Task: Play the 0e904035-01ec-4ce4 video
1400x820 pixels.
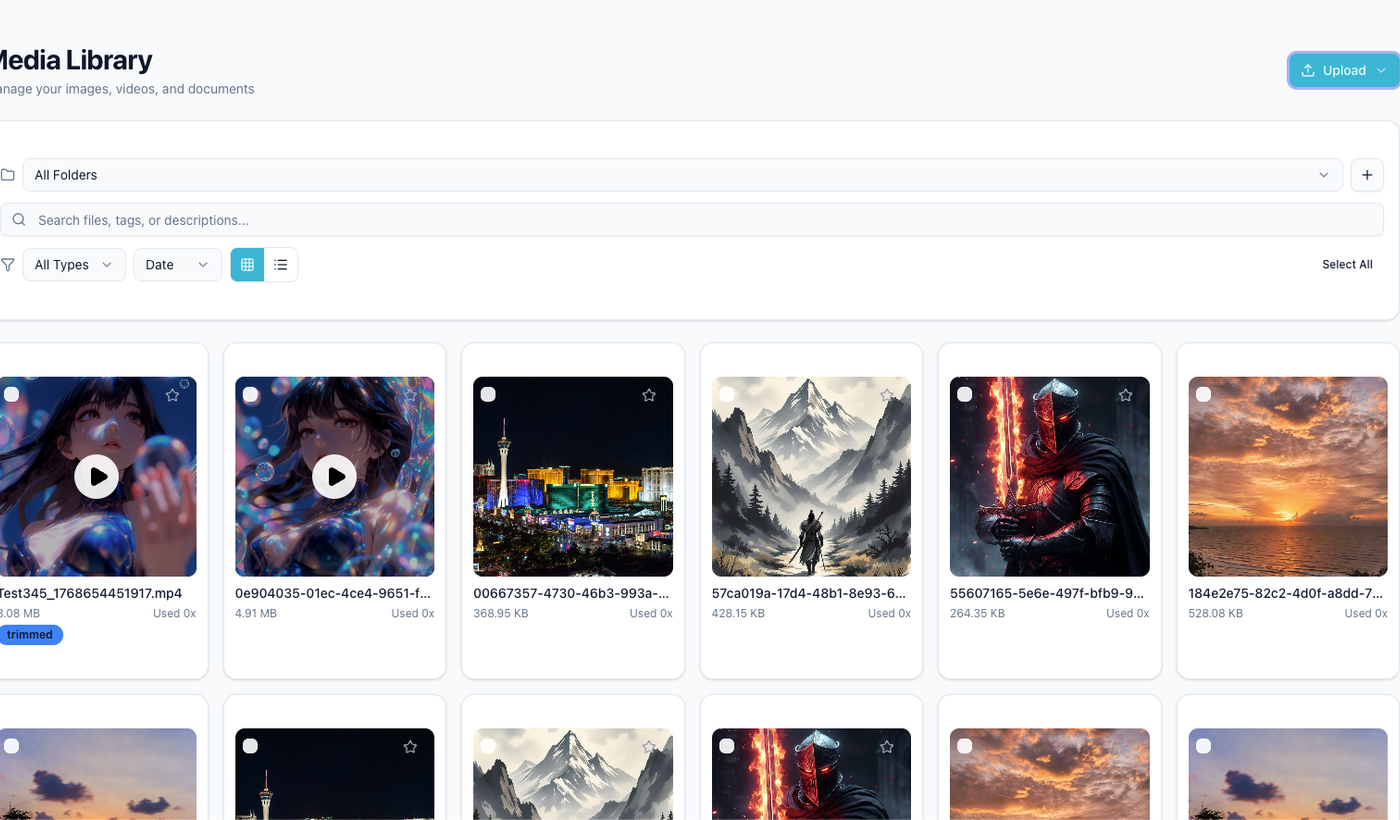Action: click(335, 477)
